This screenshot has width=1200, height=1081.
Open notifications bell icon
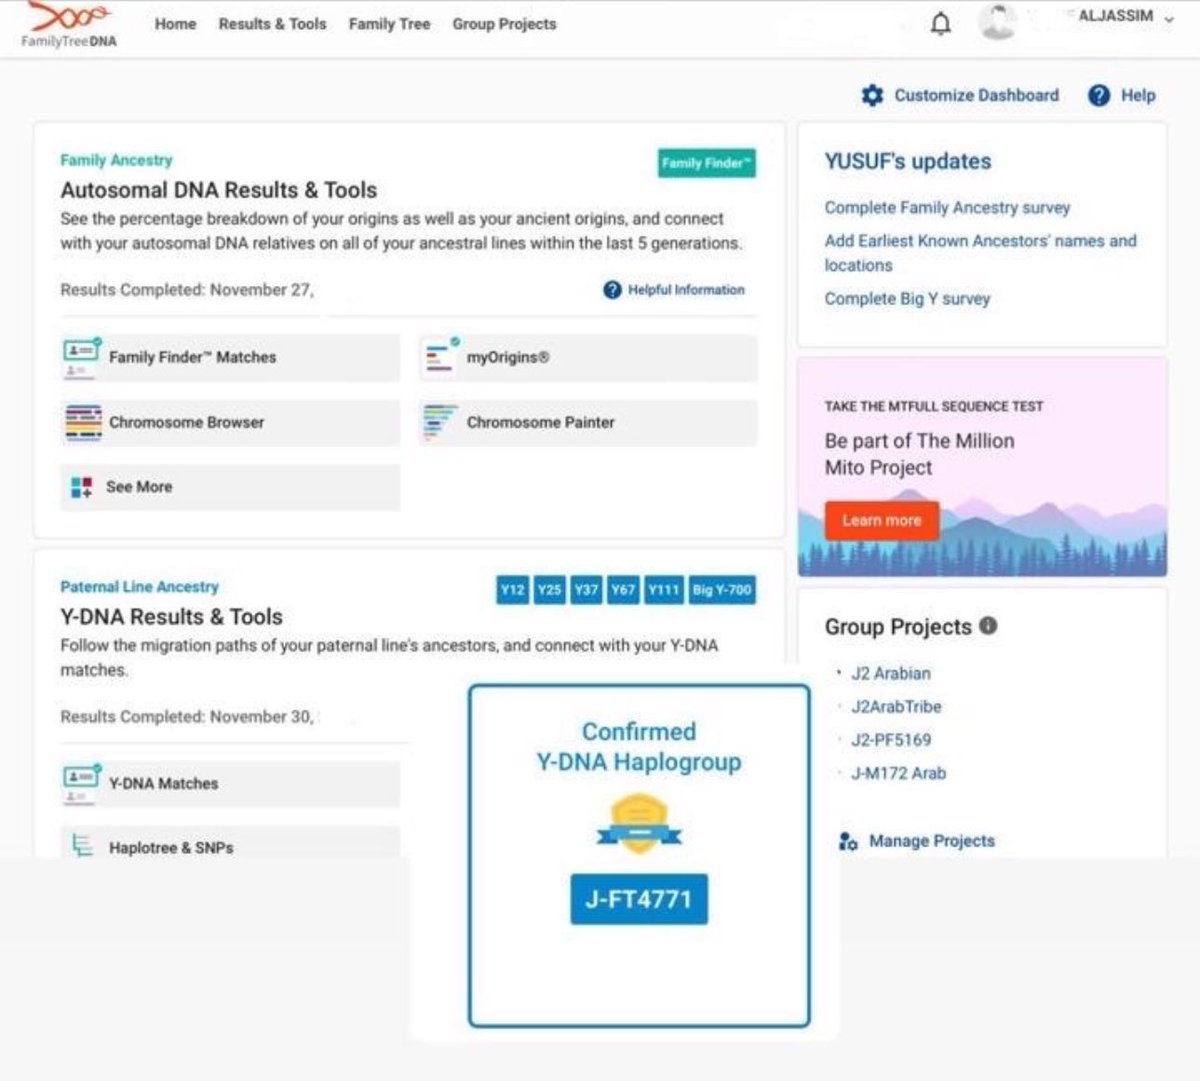click(x=941, y=24)
